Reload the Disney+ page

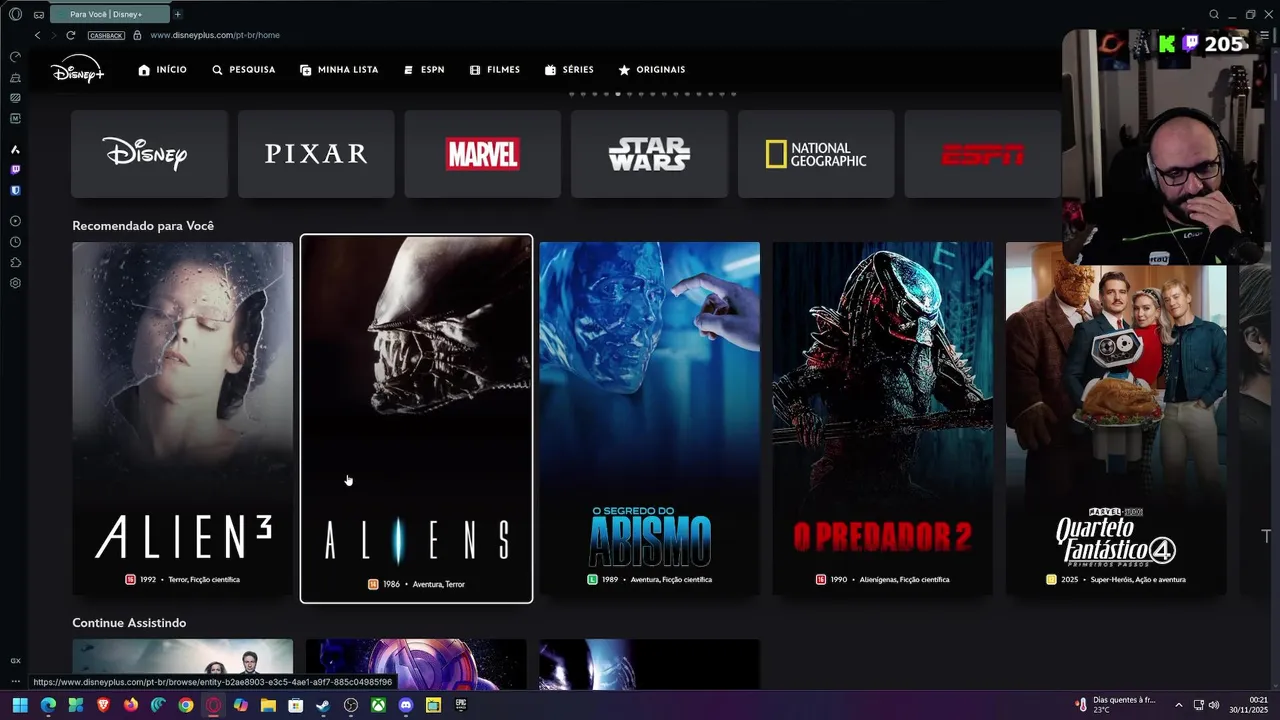tap(70, 35)
